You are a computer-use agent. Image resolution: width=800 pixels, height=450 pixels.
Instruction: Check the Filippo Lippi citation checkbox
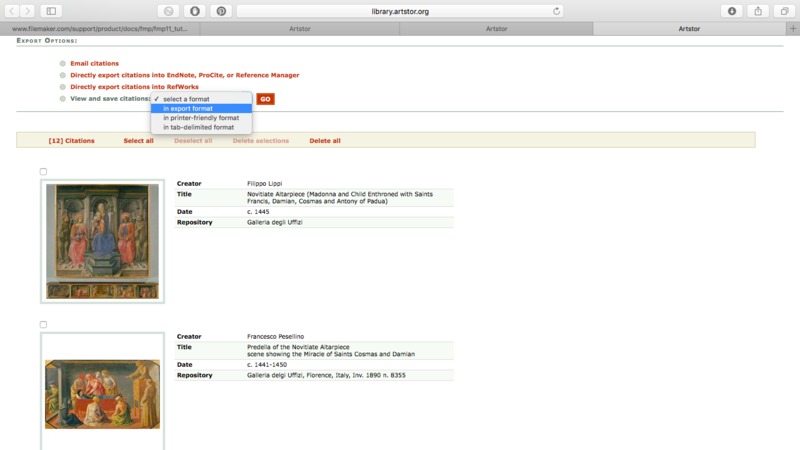point(43,171)
